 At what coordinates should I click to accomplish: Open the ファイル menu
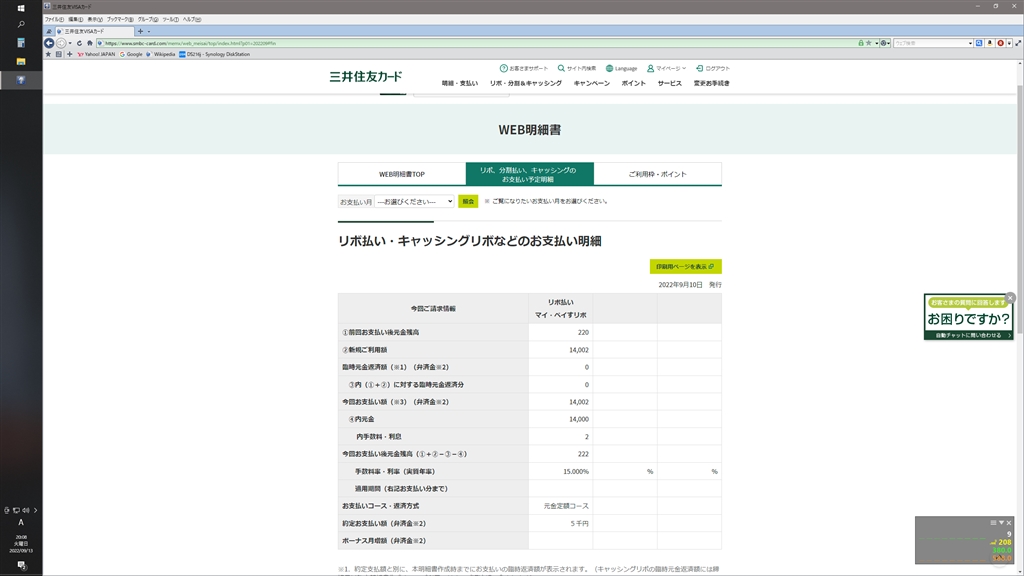54,20
